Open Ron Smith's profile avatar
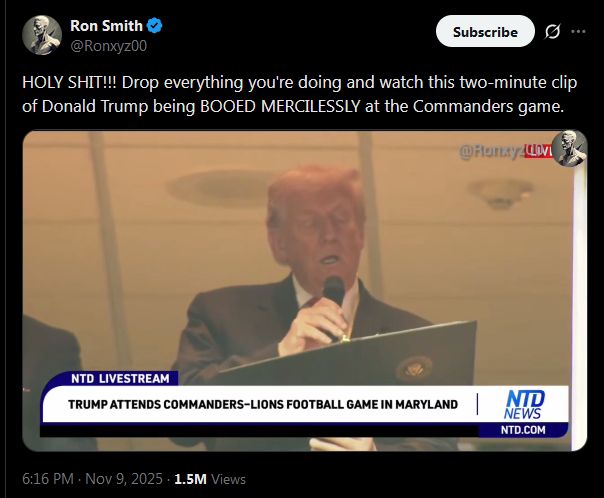604x498 pixels. (42, 35)
